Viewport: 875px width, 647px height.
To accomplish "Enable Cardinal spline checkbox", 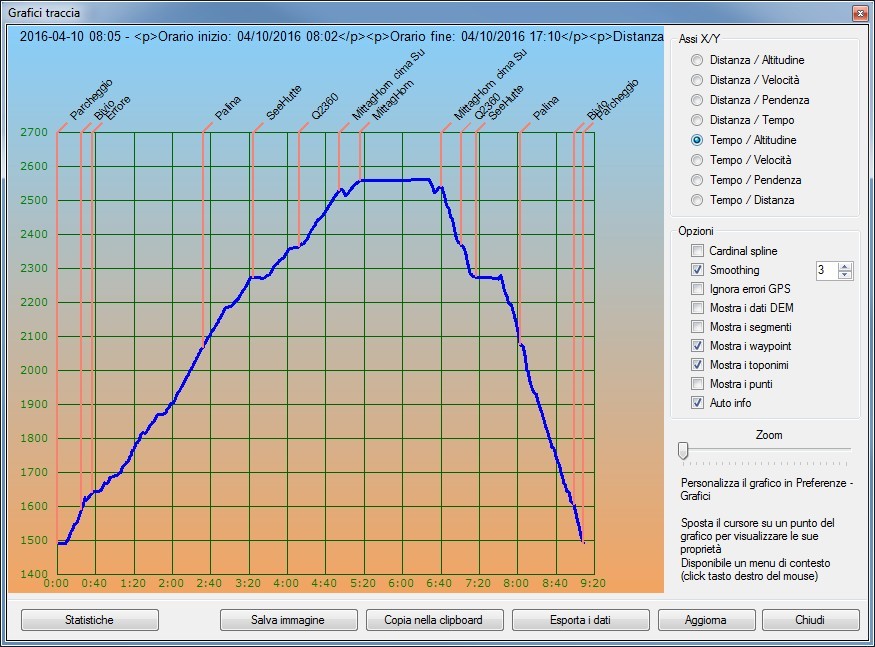I will point(698,251).
